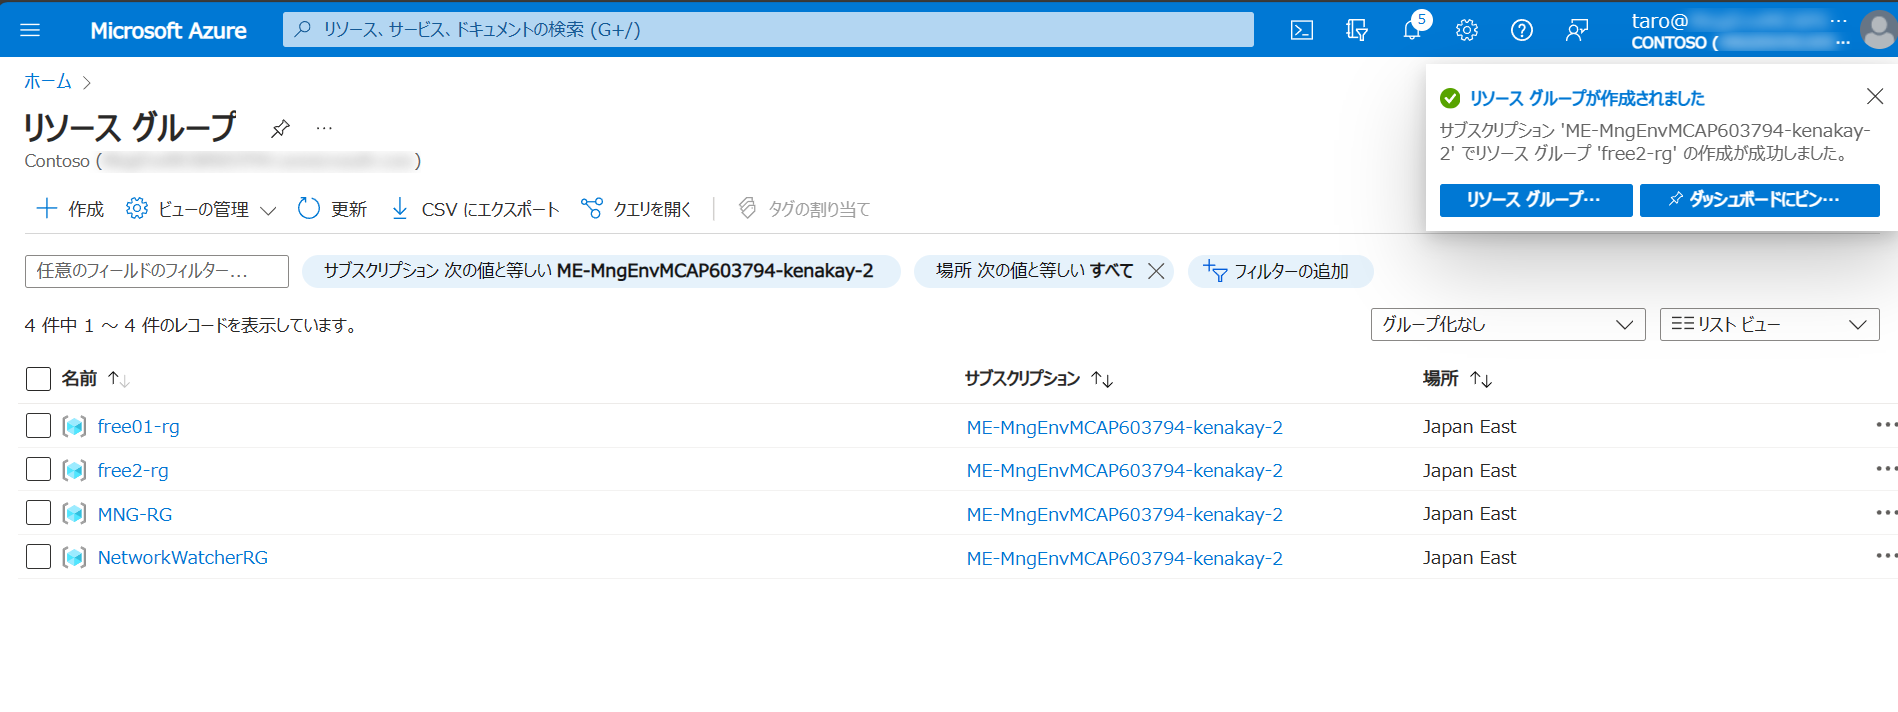Open the portal settings gear icon
The width and height of the screenshot is (1898, 712).
1466,30
